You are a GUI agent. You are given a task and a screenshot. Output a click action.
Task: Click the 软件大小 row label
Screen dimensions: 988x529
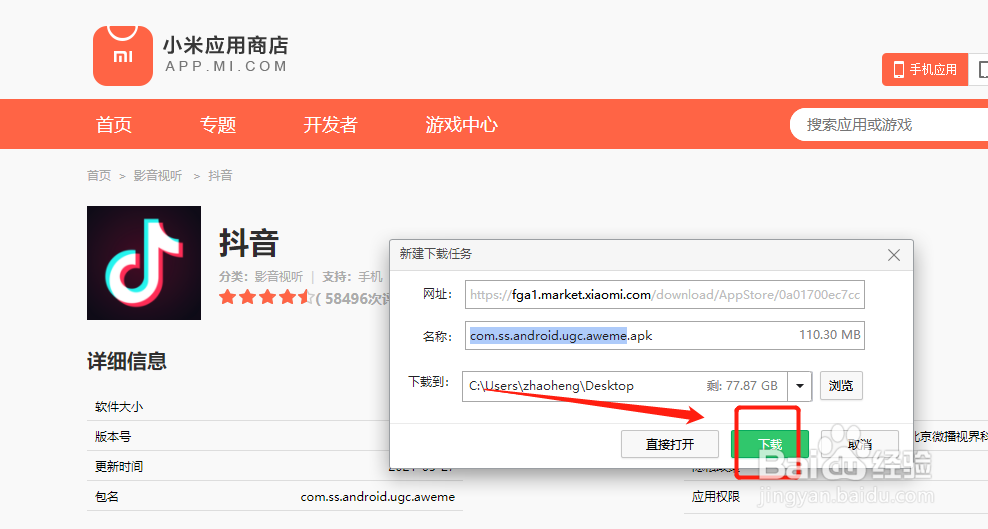[119, 407]
